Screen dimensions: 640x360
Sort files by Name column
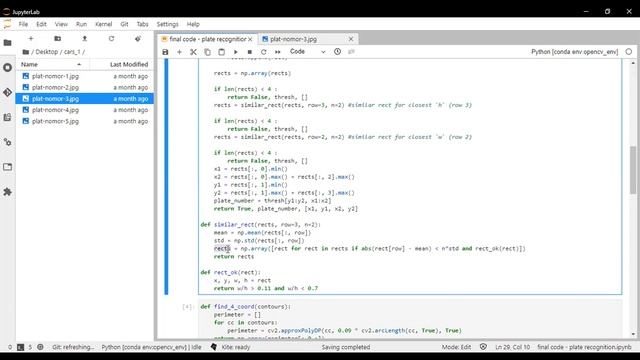pyautogui.click(x=51, y=64)
